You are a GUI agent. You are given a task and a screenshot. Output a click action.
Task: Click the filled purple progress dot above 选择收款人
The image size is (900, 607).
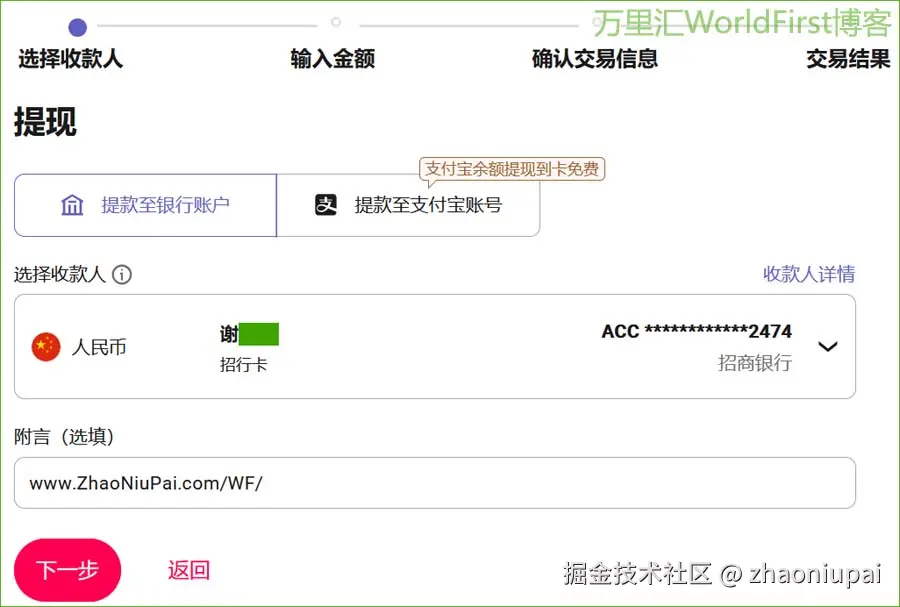click(77, 26)
